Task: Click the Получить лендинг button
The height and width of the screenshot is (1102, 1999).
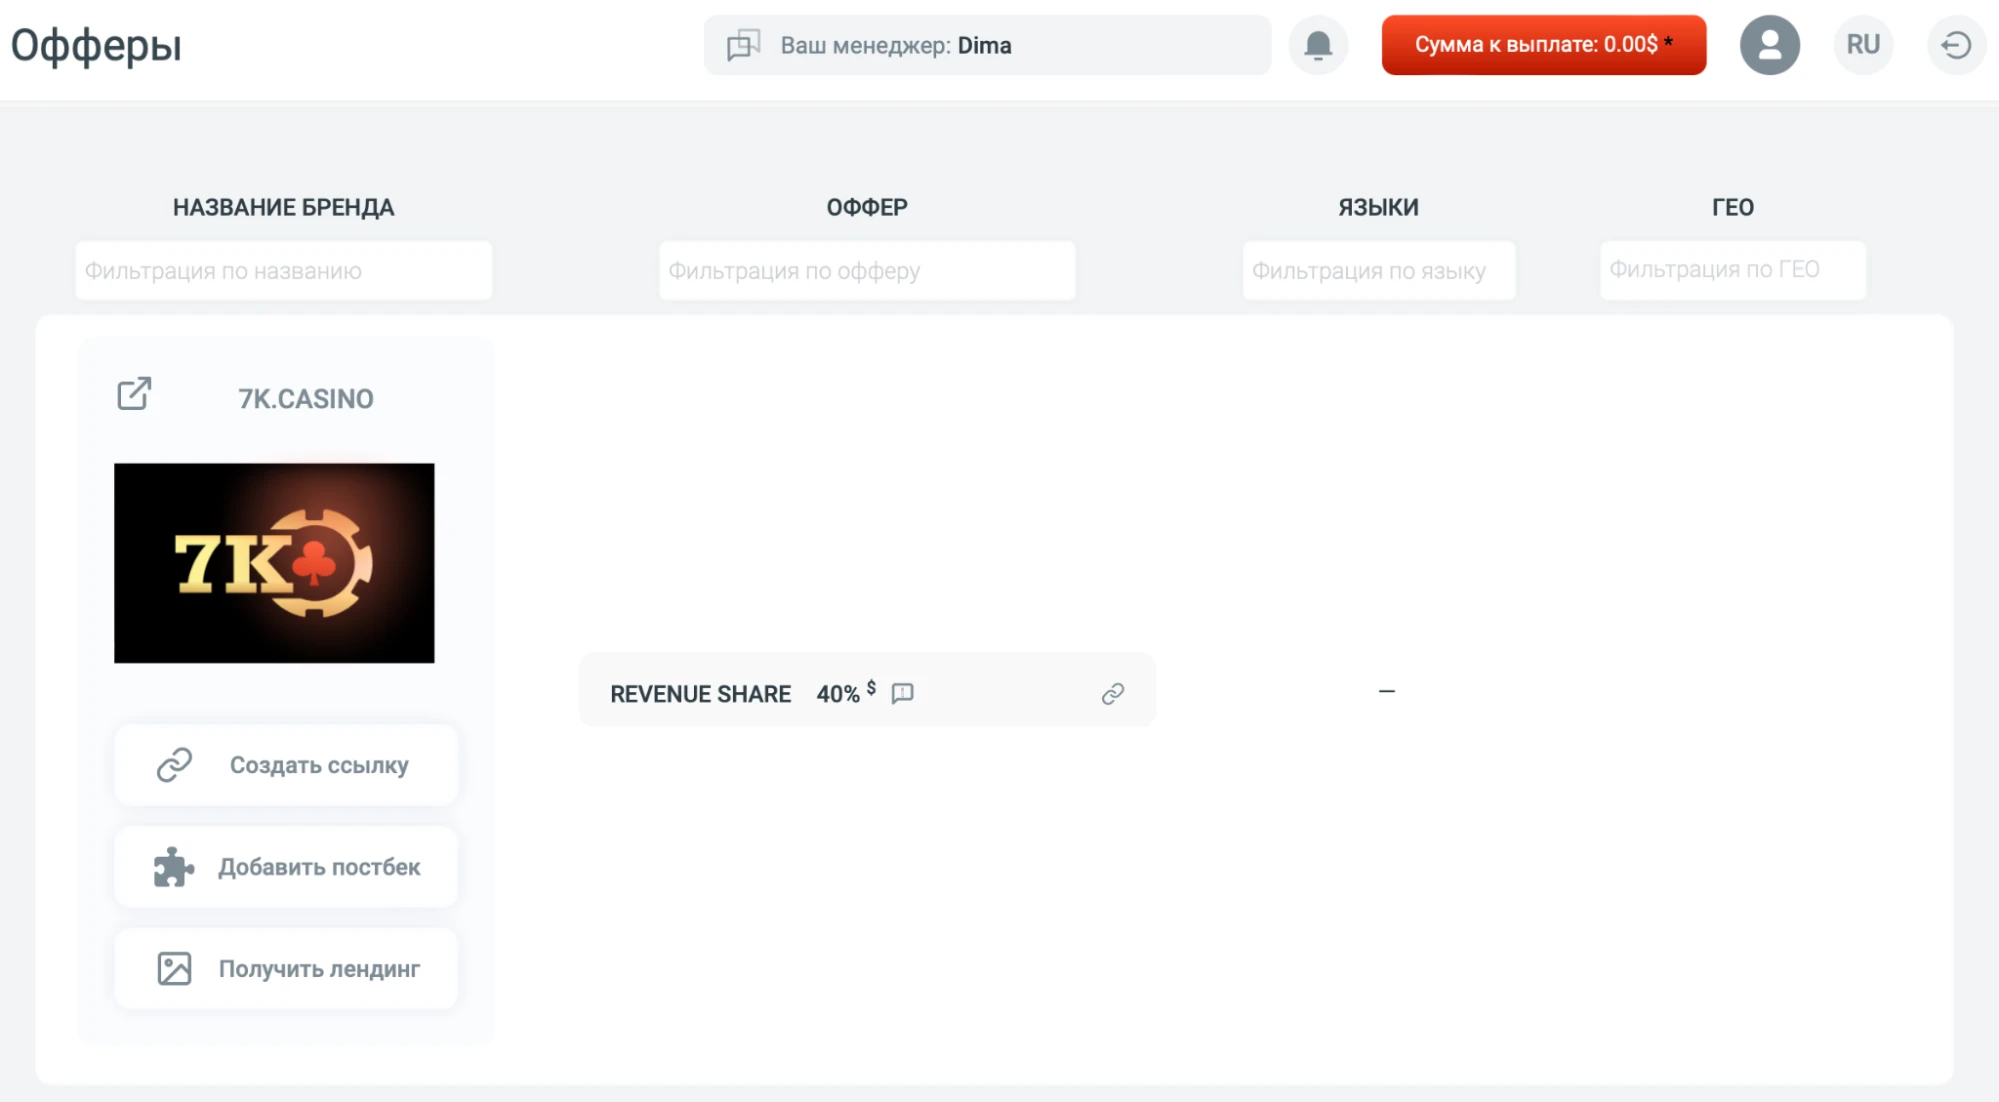Action: [x=286, y=968]
